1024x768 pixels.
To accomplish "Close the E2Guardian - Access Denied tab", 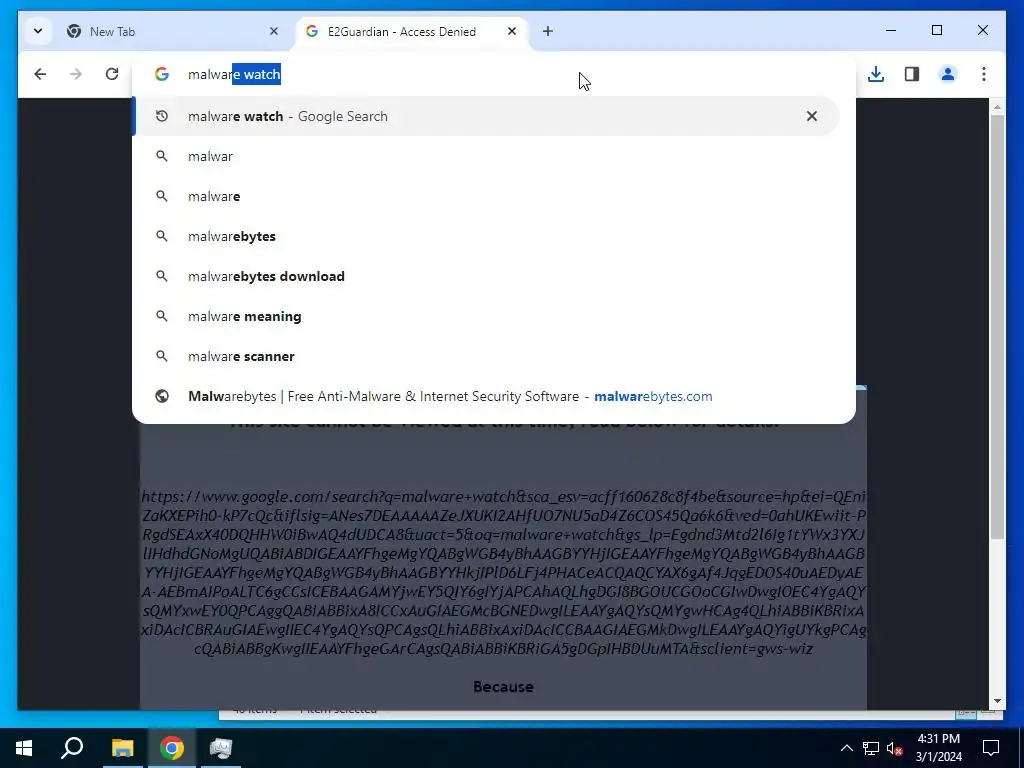I will tap(512, 31).
